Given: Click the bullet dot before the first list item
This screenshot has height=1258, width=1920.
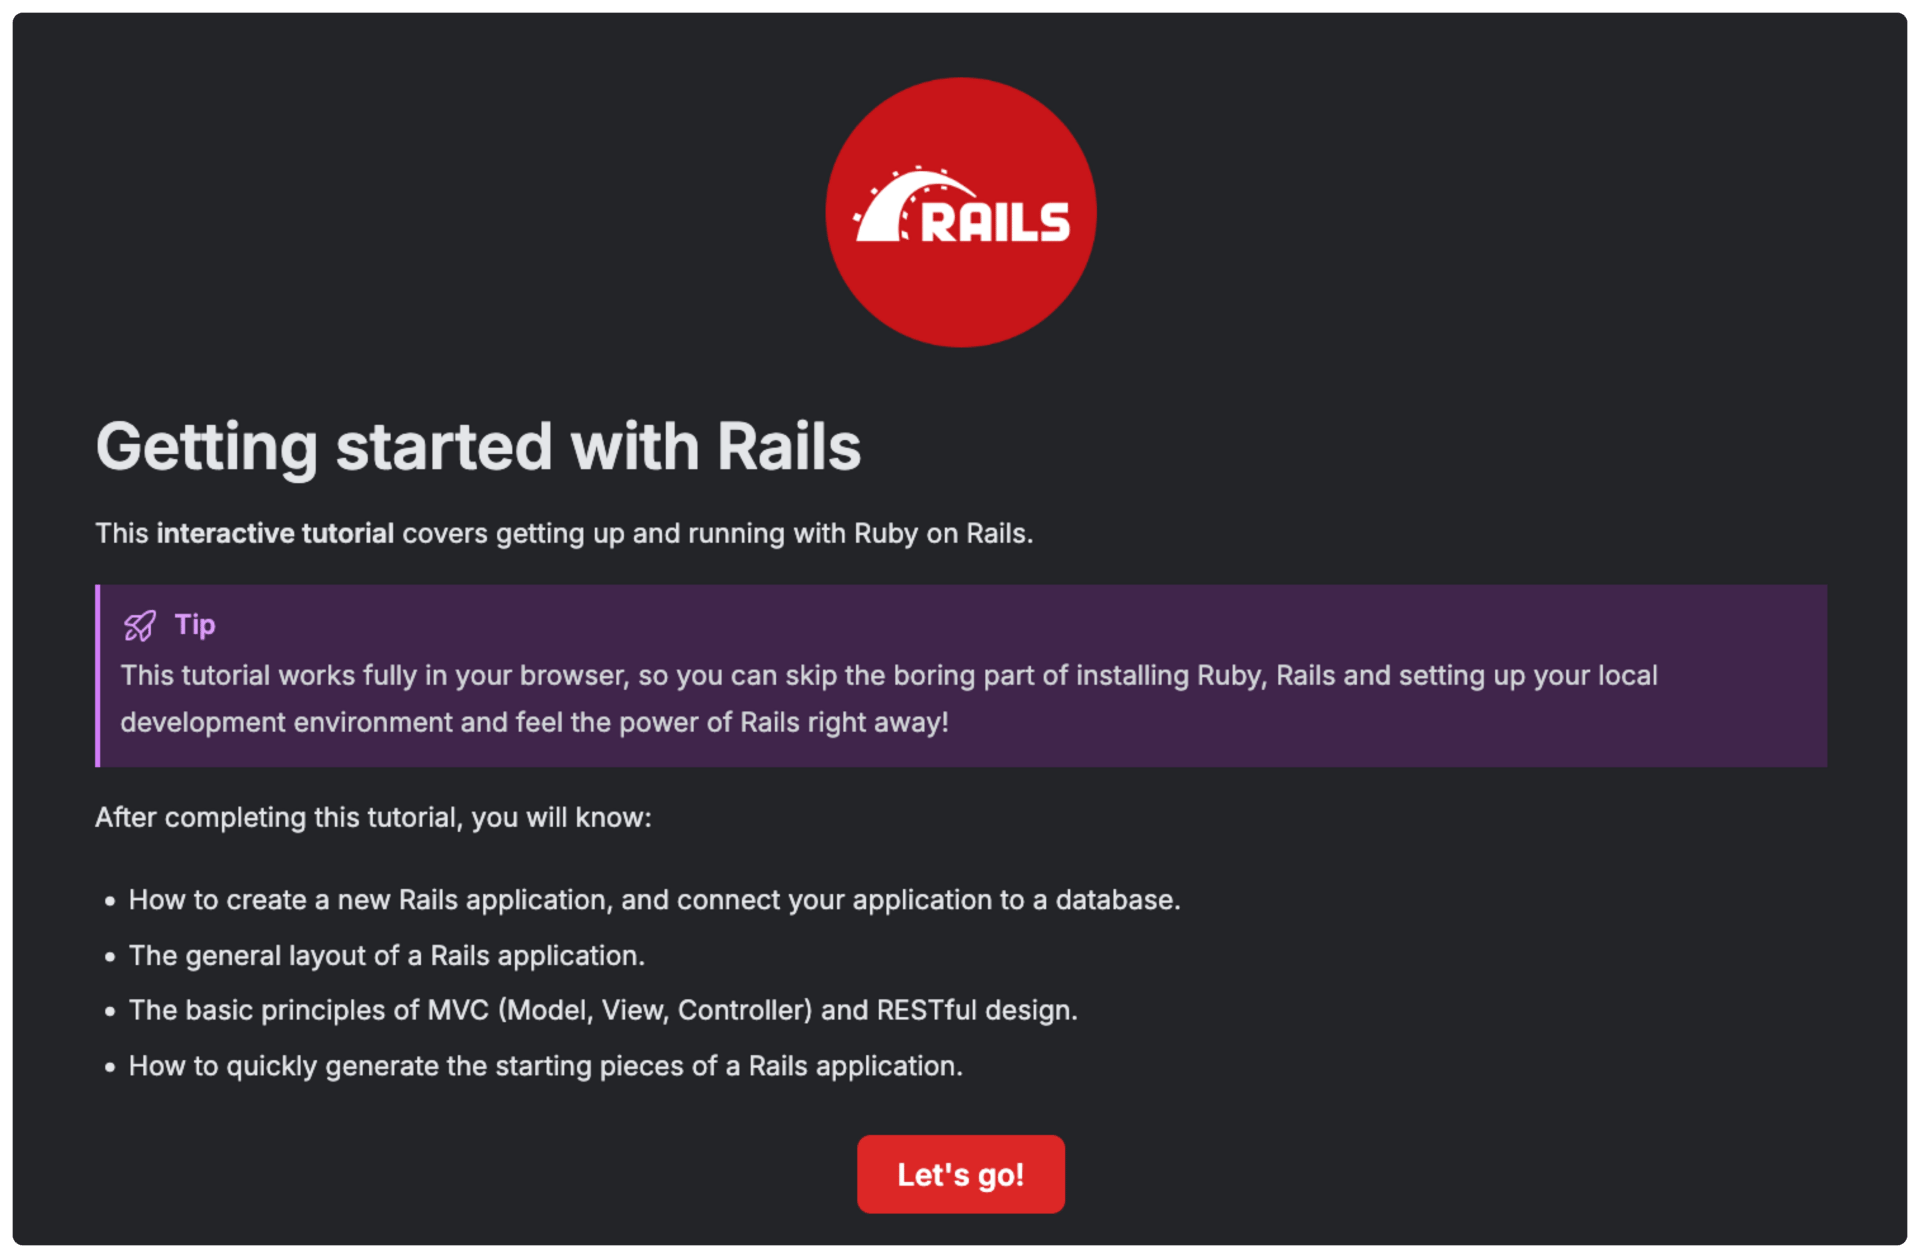Looking at the screenshot, I should (x=110, y=901).
